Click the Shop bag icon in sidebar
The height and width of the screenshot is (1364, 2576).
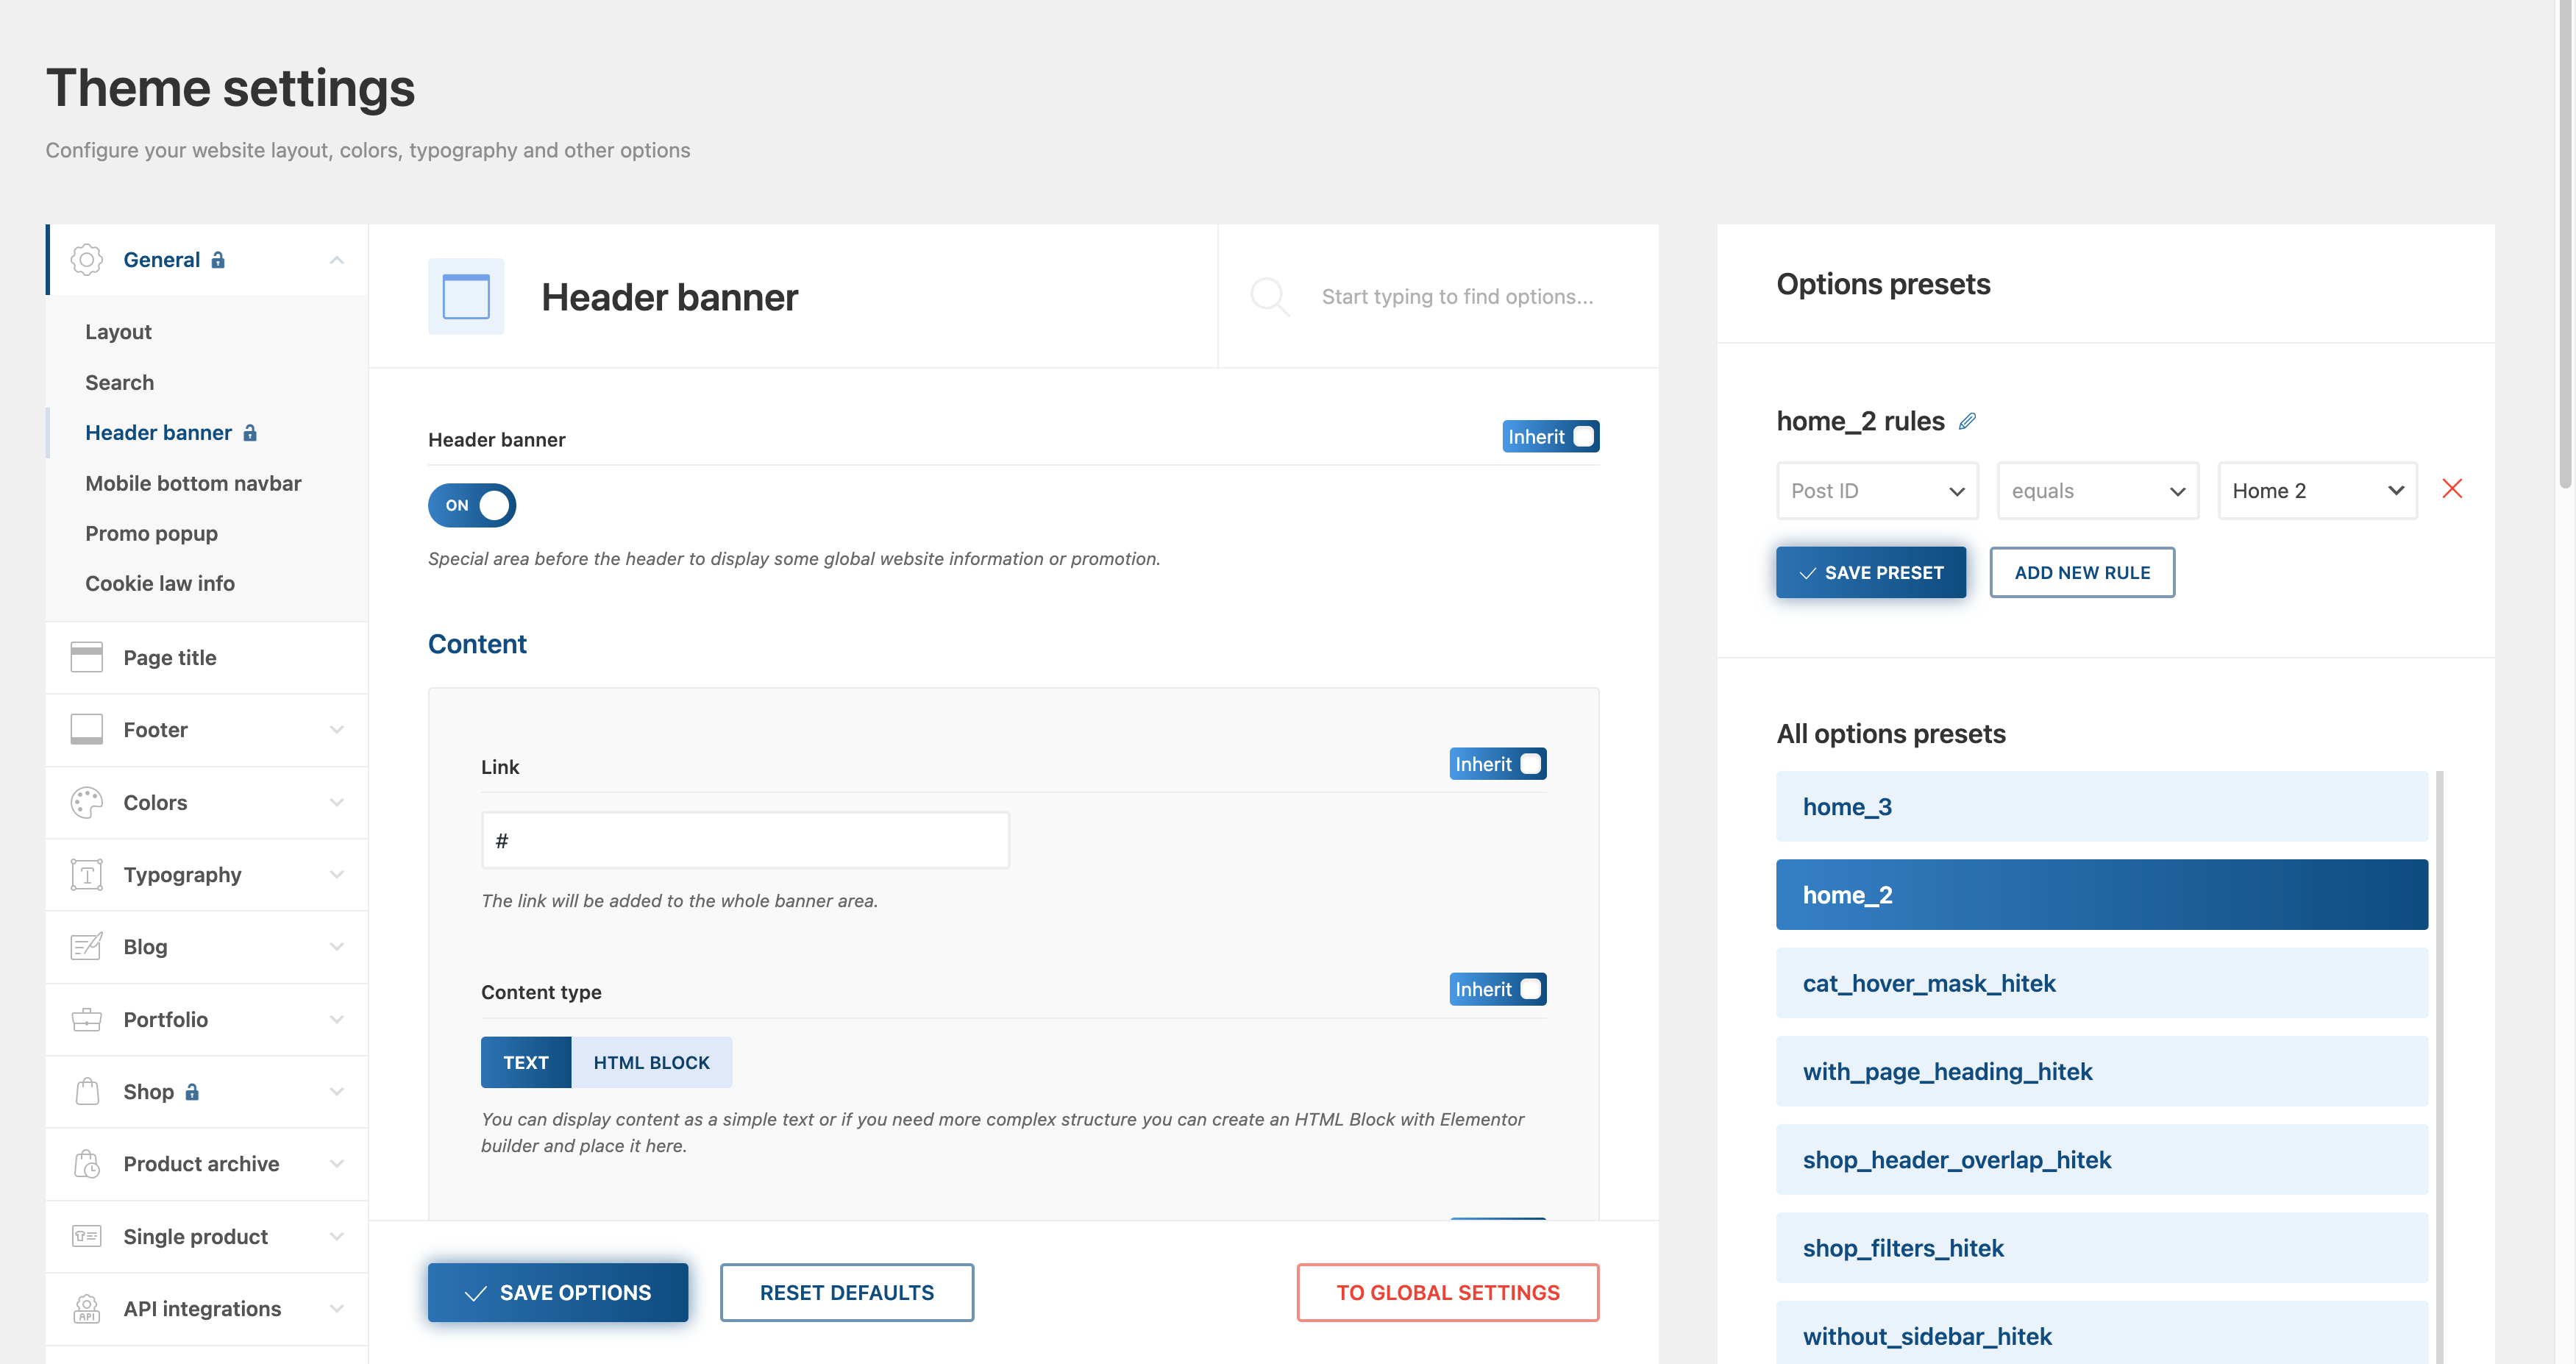point(87,1091)
